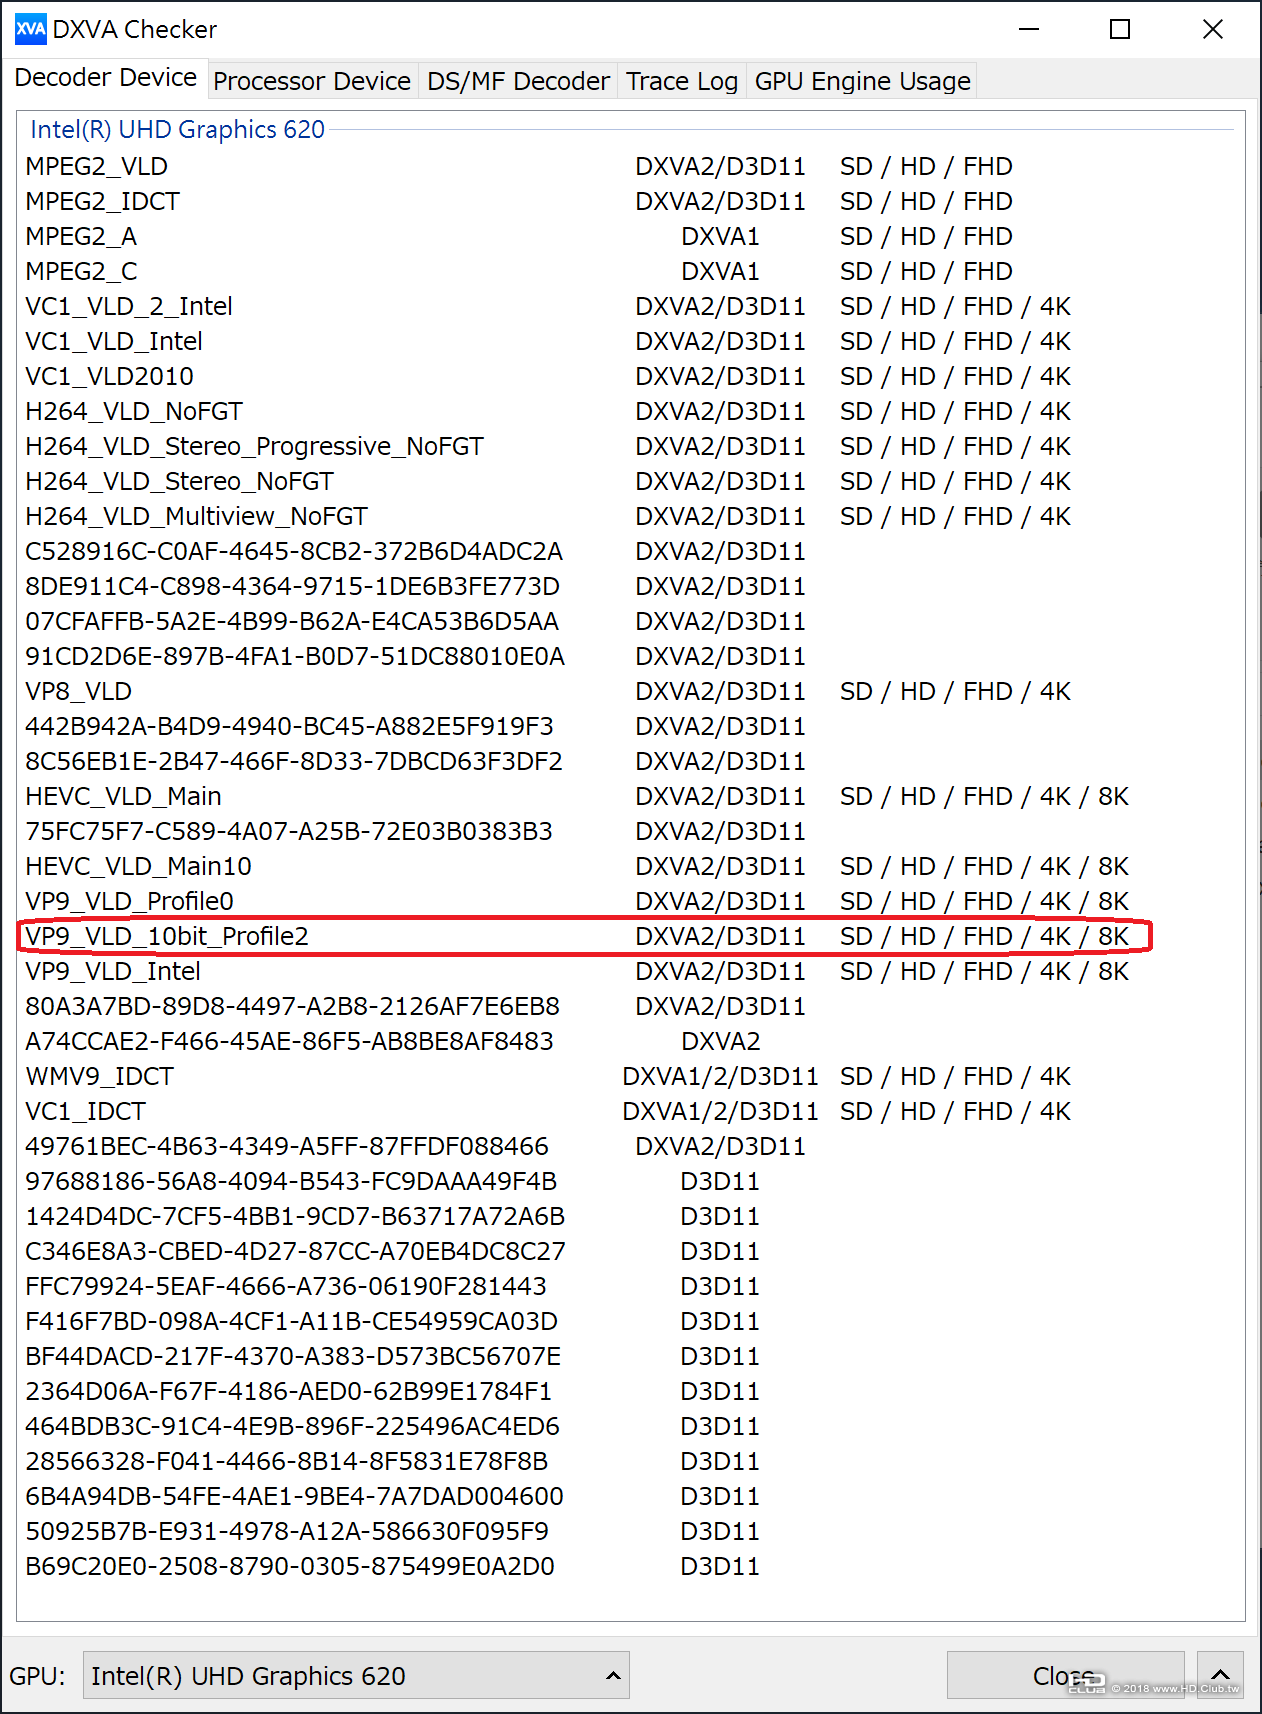Image resolution: width=1262 pixels, height=1714 pixels.
Task: Select the VP9_VLD_Profile0 row
Action: (630, 901)
